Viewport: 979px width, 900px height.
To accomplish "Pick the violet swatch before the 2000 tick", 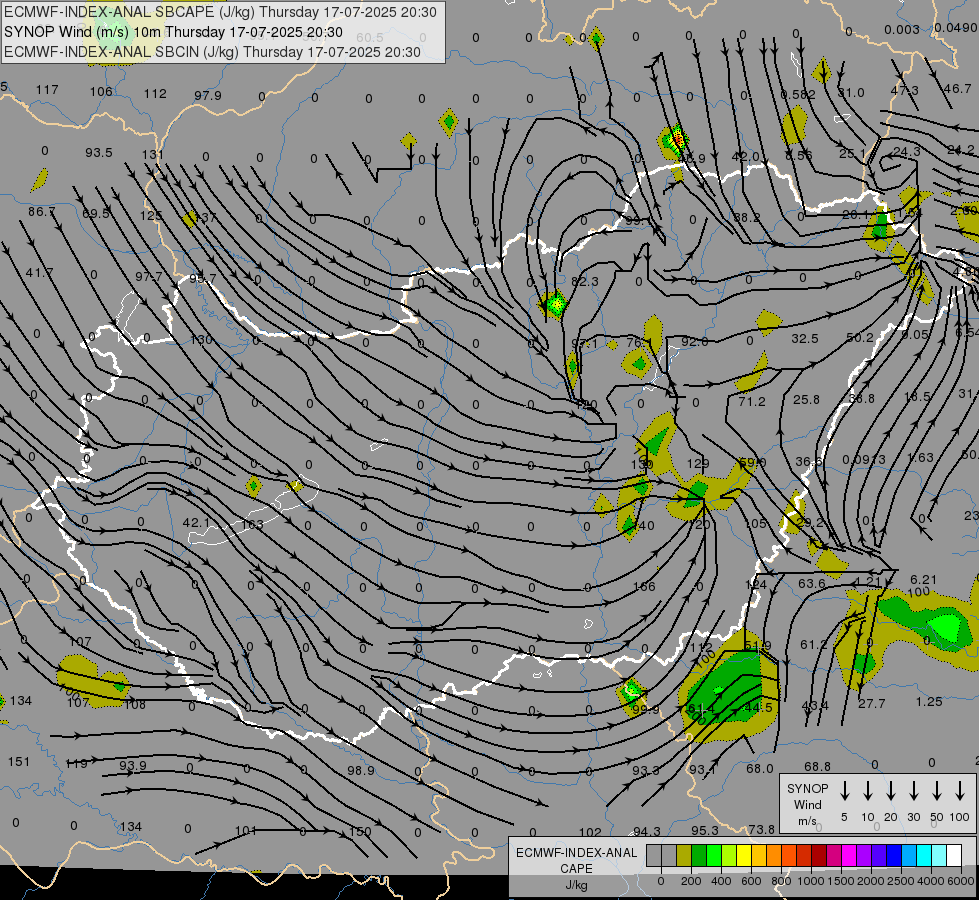I will pos(863,856).
